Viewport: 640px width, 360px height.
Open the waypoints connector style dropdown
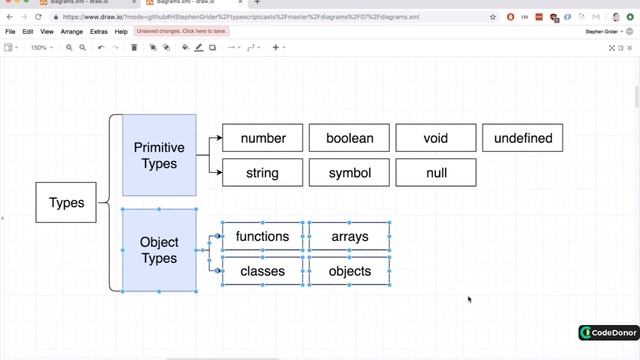[x=253, y=48]
